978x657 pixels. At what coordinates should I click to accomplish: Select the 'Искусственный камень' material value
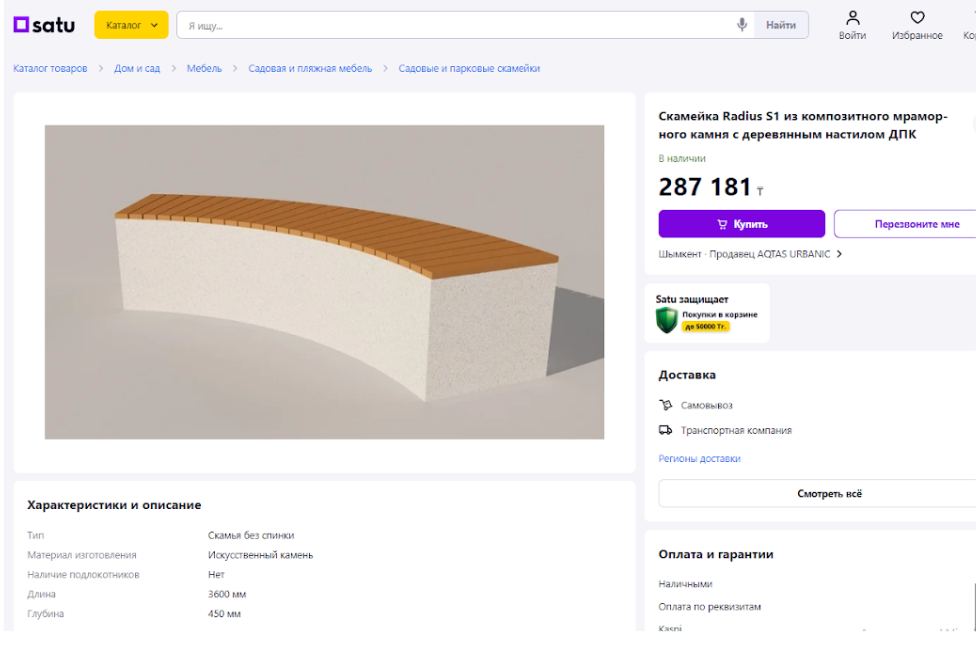(x=260, y=555)
